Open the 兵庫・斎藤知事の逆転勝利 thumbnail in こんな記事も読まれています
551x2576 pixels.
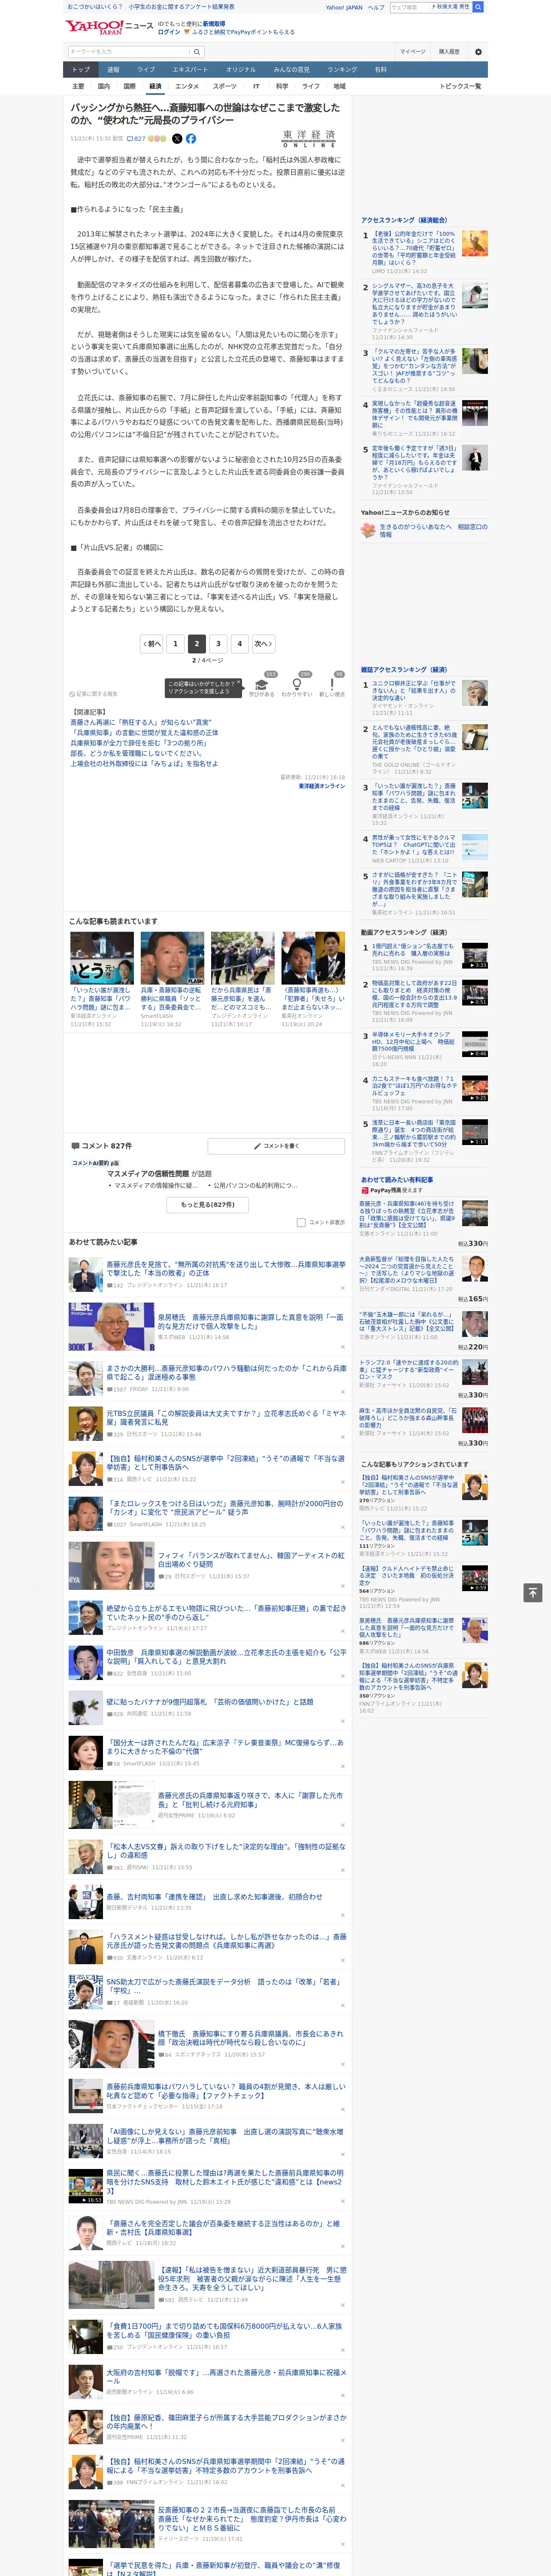tap(172, 958)
